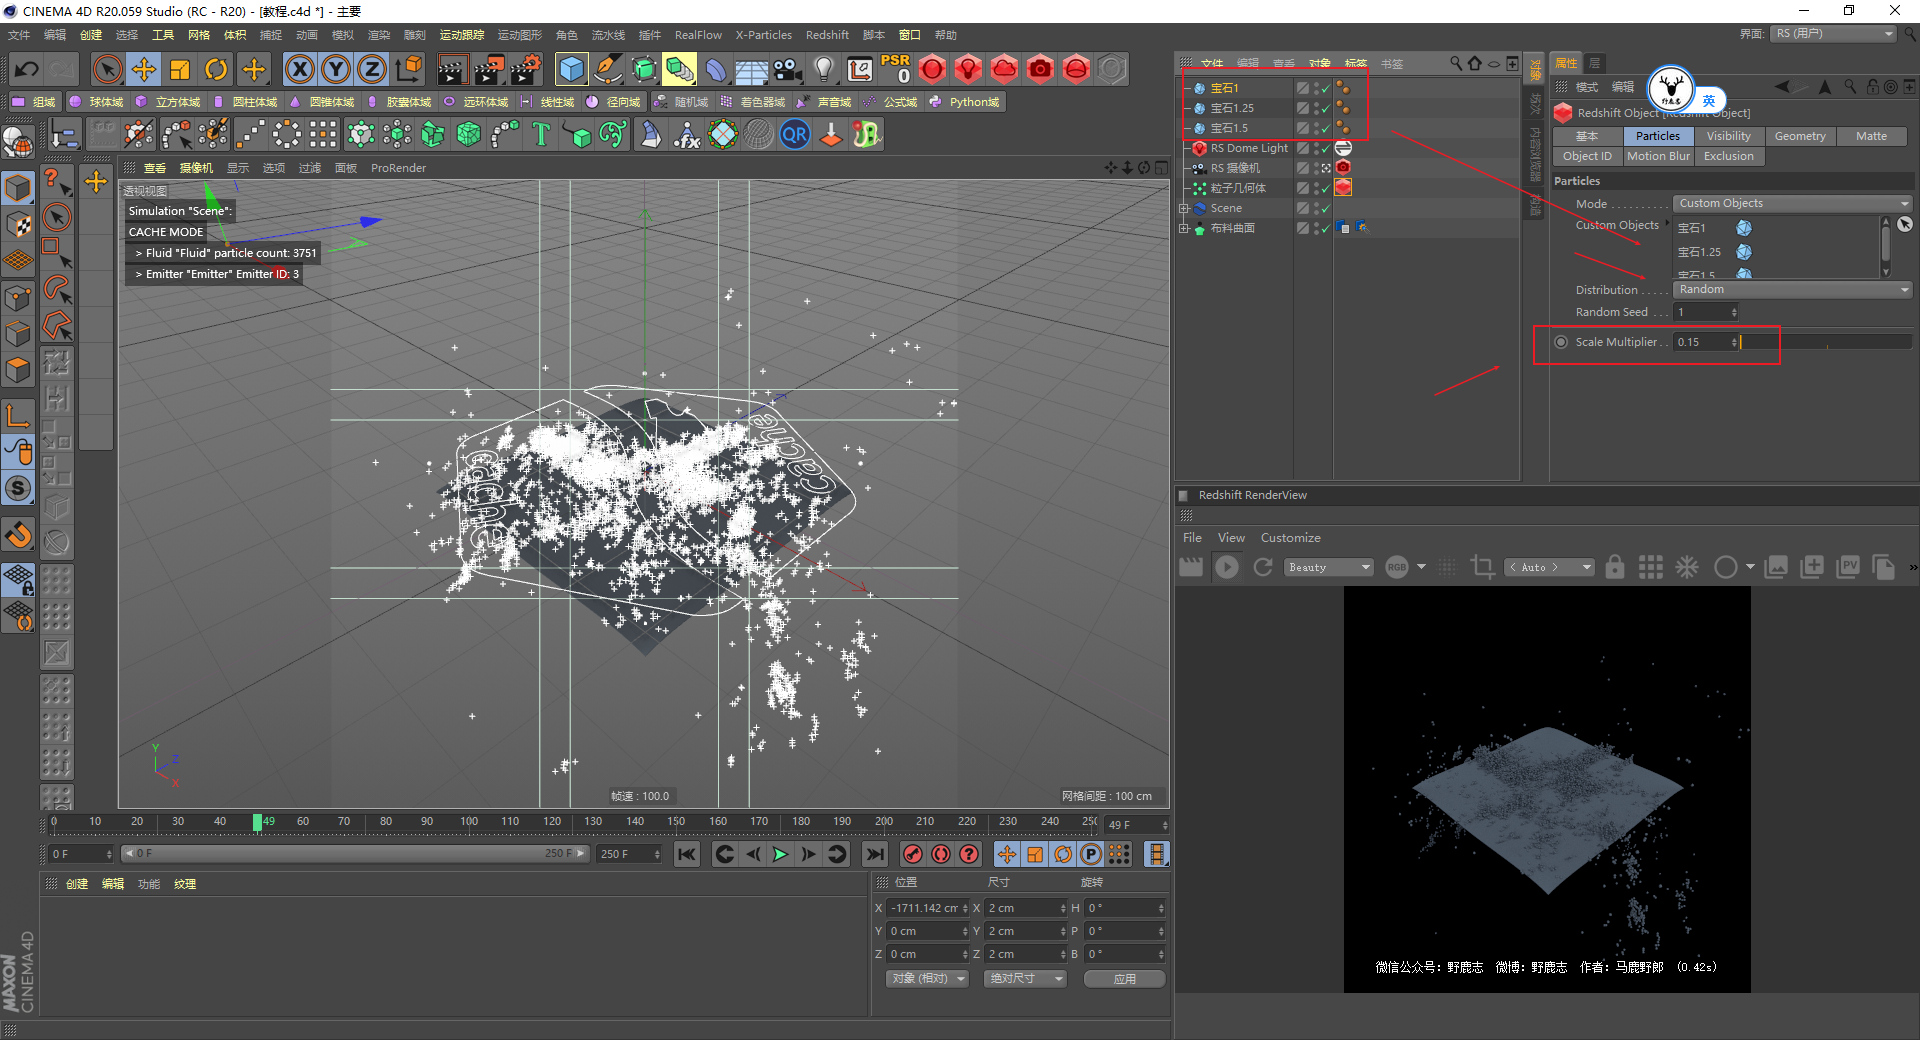Image resolution: width=1920 pixels, height=1040 pixels.
Task: Click the Undo arrow icon
Action: (x=27, y=69)
